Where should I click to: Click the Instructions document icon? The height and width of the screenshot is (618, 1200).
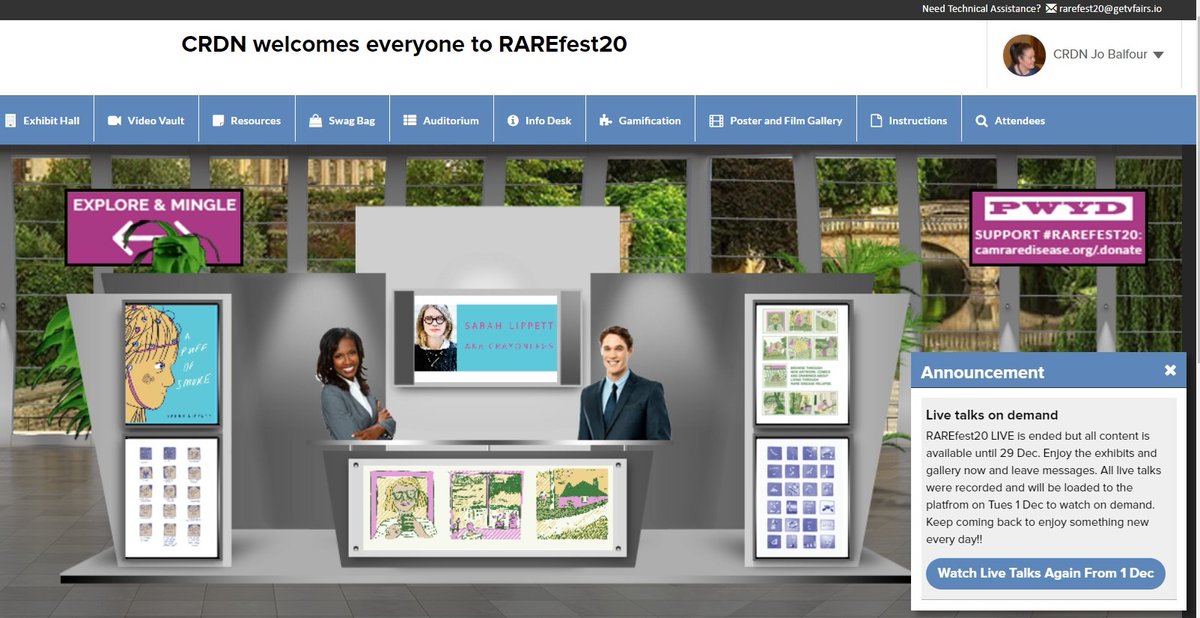click(x=876, y=121)
